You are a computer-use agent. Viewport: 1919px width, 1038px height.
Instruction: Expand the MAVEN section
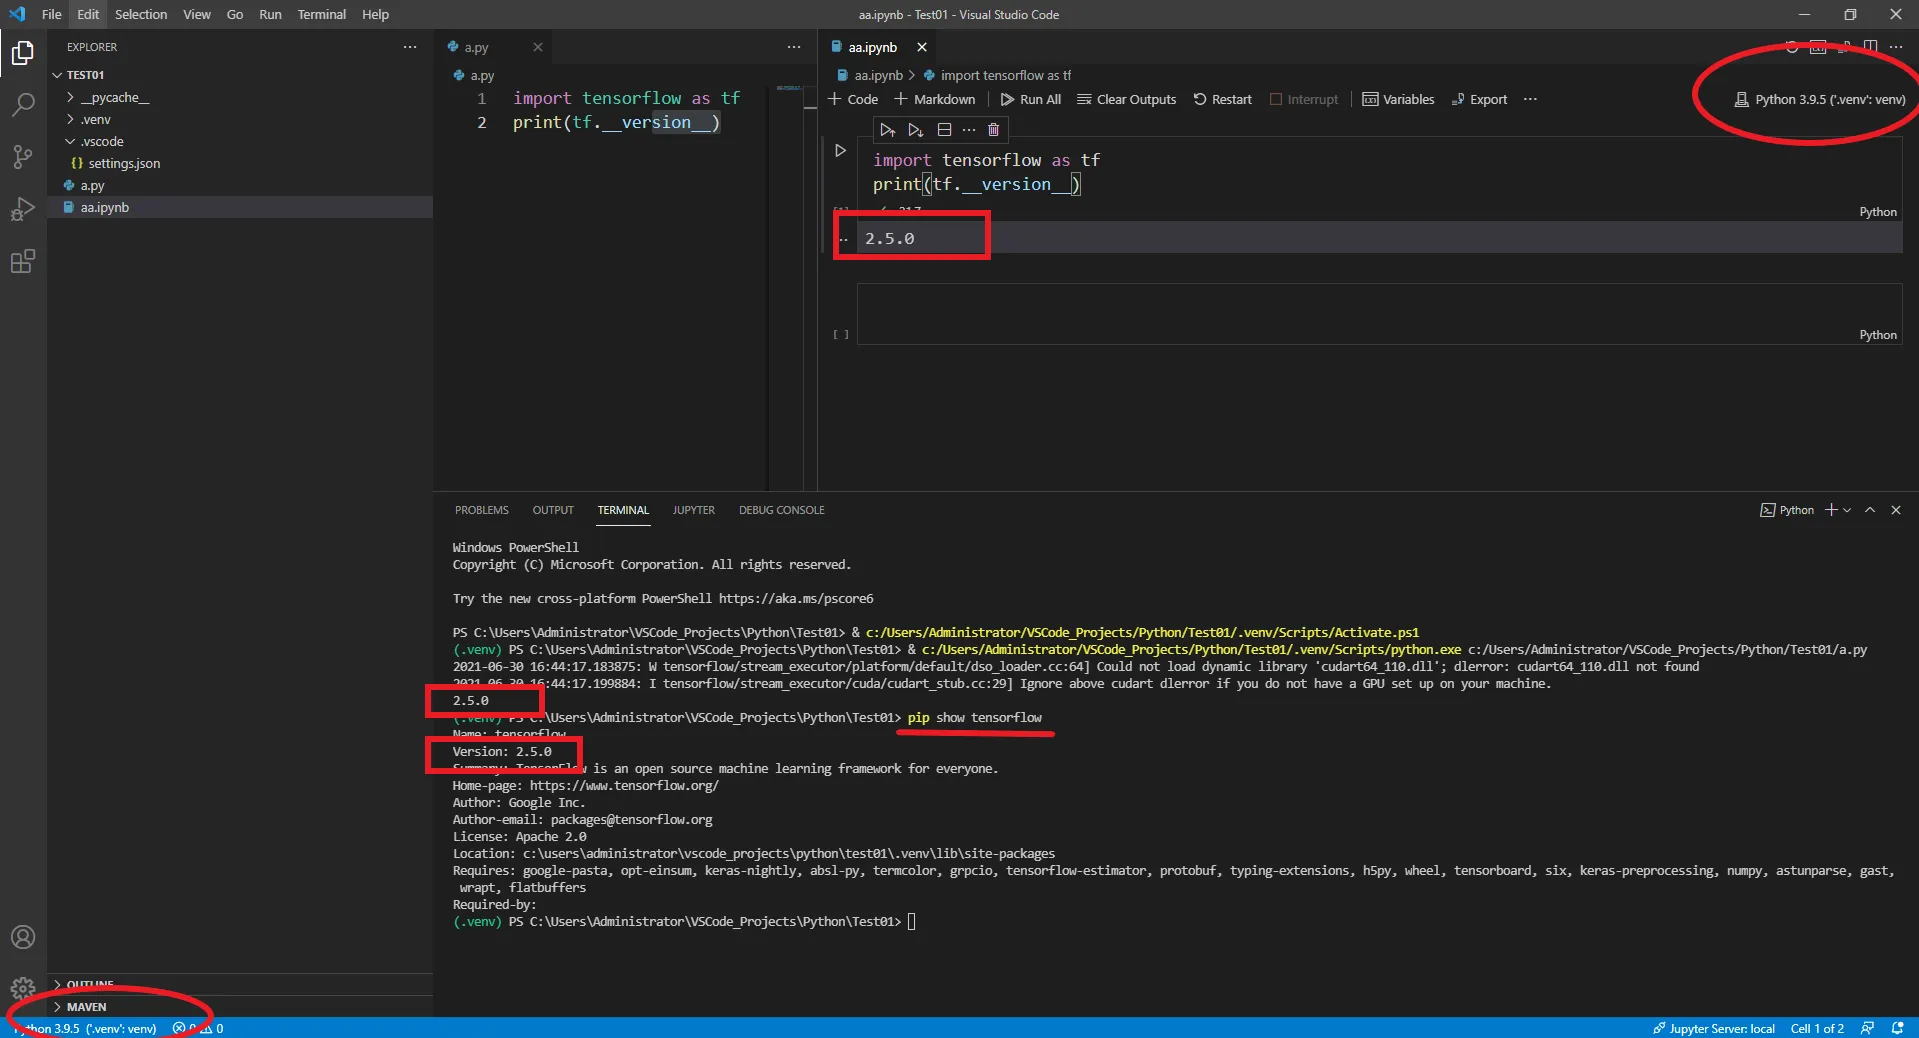[x=86, y=1007]
